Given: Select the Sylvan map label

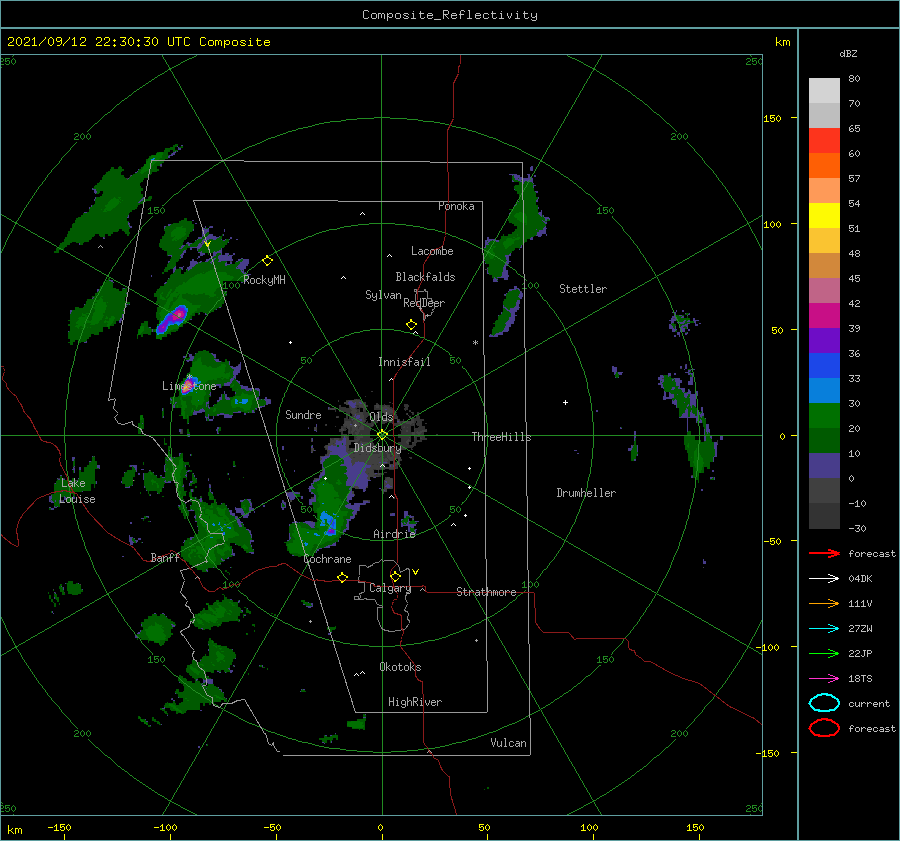Looking at the screenshot, I should 383,295.
